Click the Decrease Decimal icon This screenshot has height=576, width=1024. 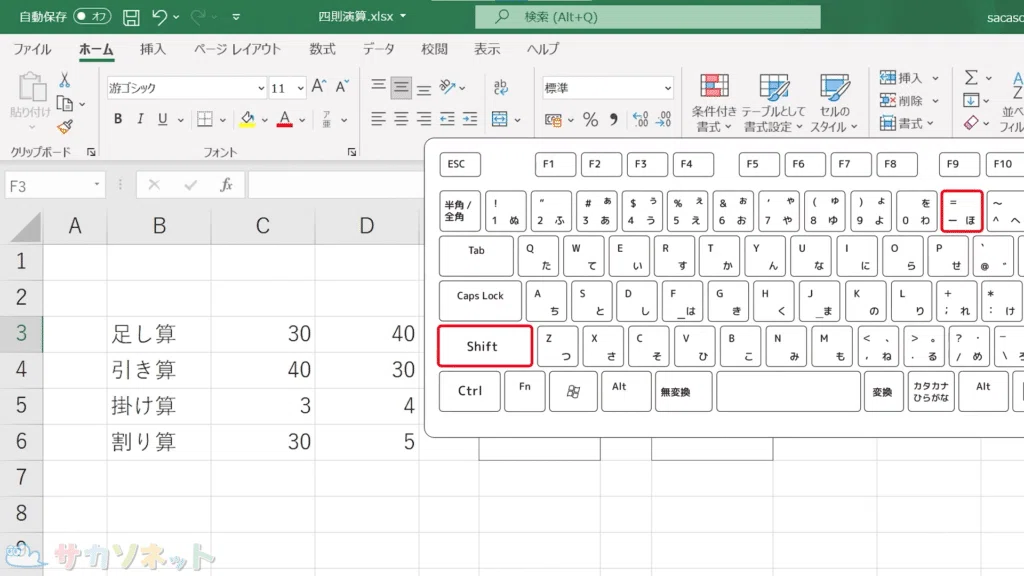click(x=664, y=119)
